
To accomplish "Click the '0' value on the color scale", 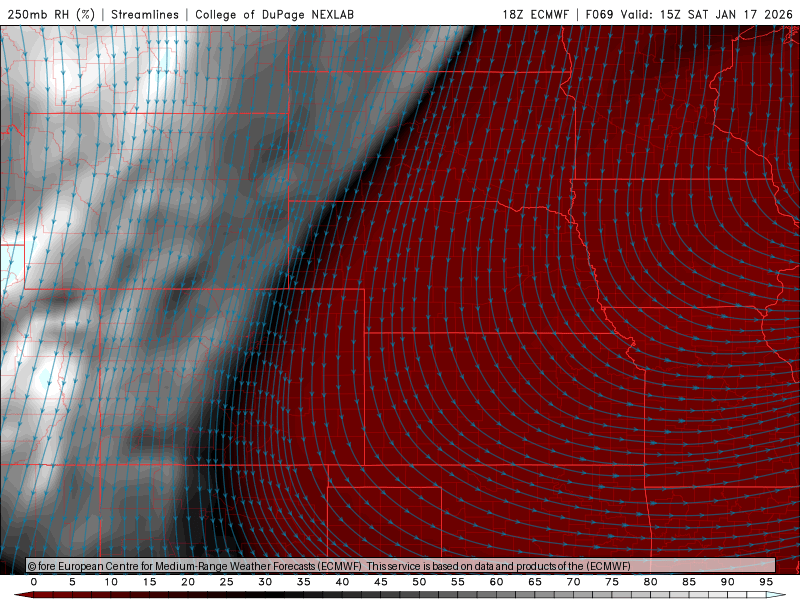I will [34, 582].
